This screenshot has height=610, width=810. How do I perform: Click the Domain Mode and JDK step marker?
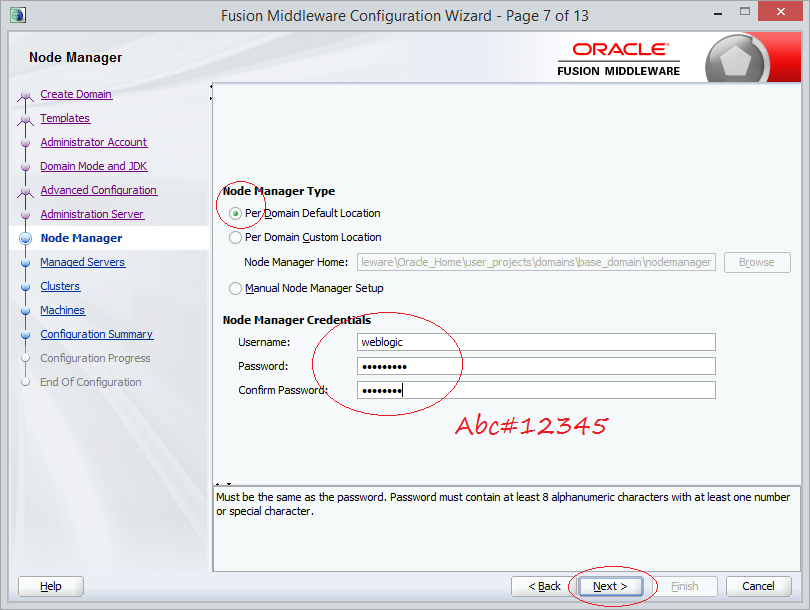click(x=25, y=167)
